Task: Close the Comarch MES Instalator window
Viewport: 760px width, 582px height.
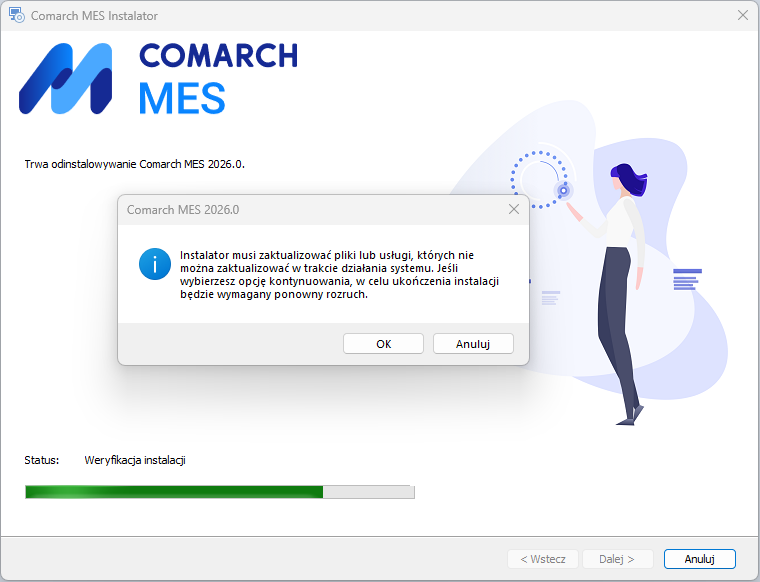Action: pos(743,16)
